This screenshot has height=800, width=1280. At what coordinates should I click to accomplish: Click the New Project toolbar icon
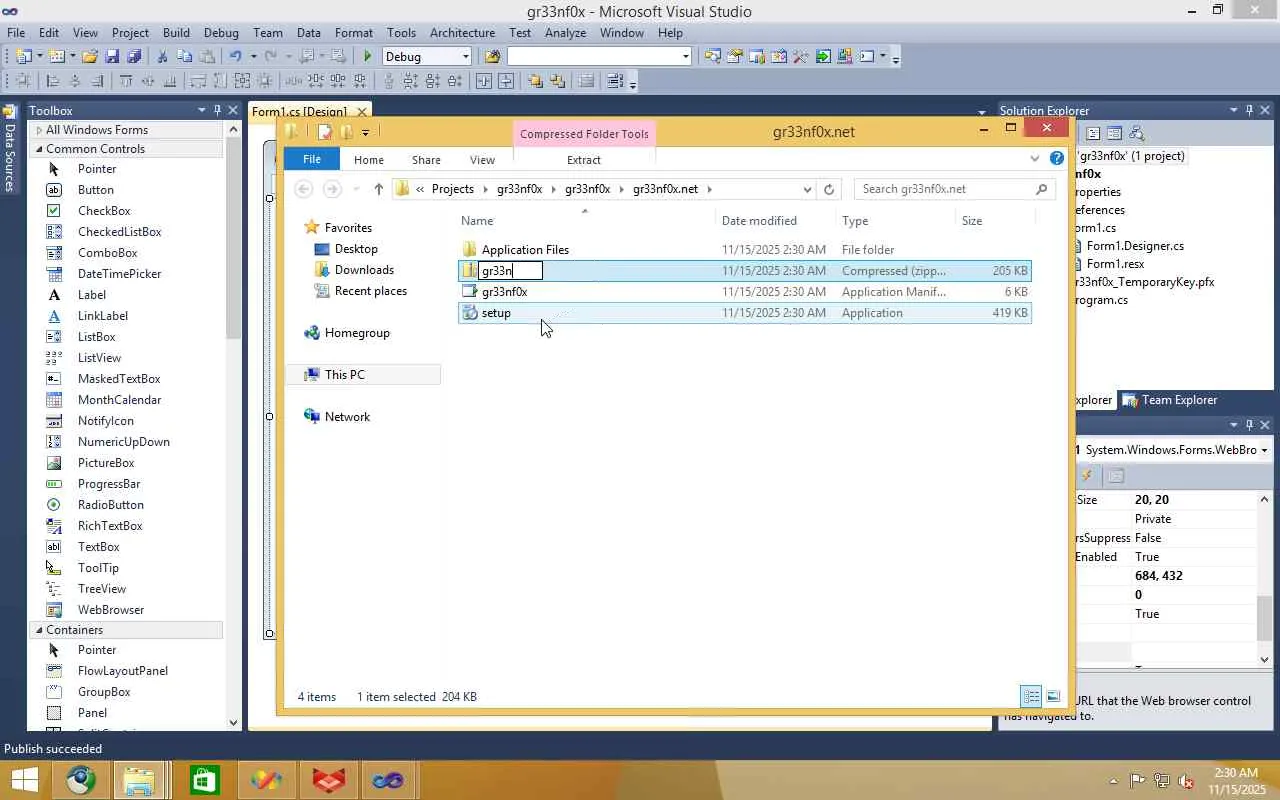[x=24, y=57]
